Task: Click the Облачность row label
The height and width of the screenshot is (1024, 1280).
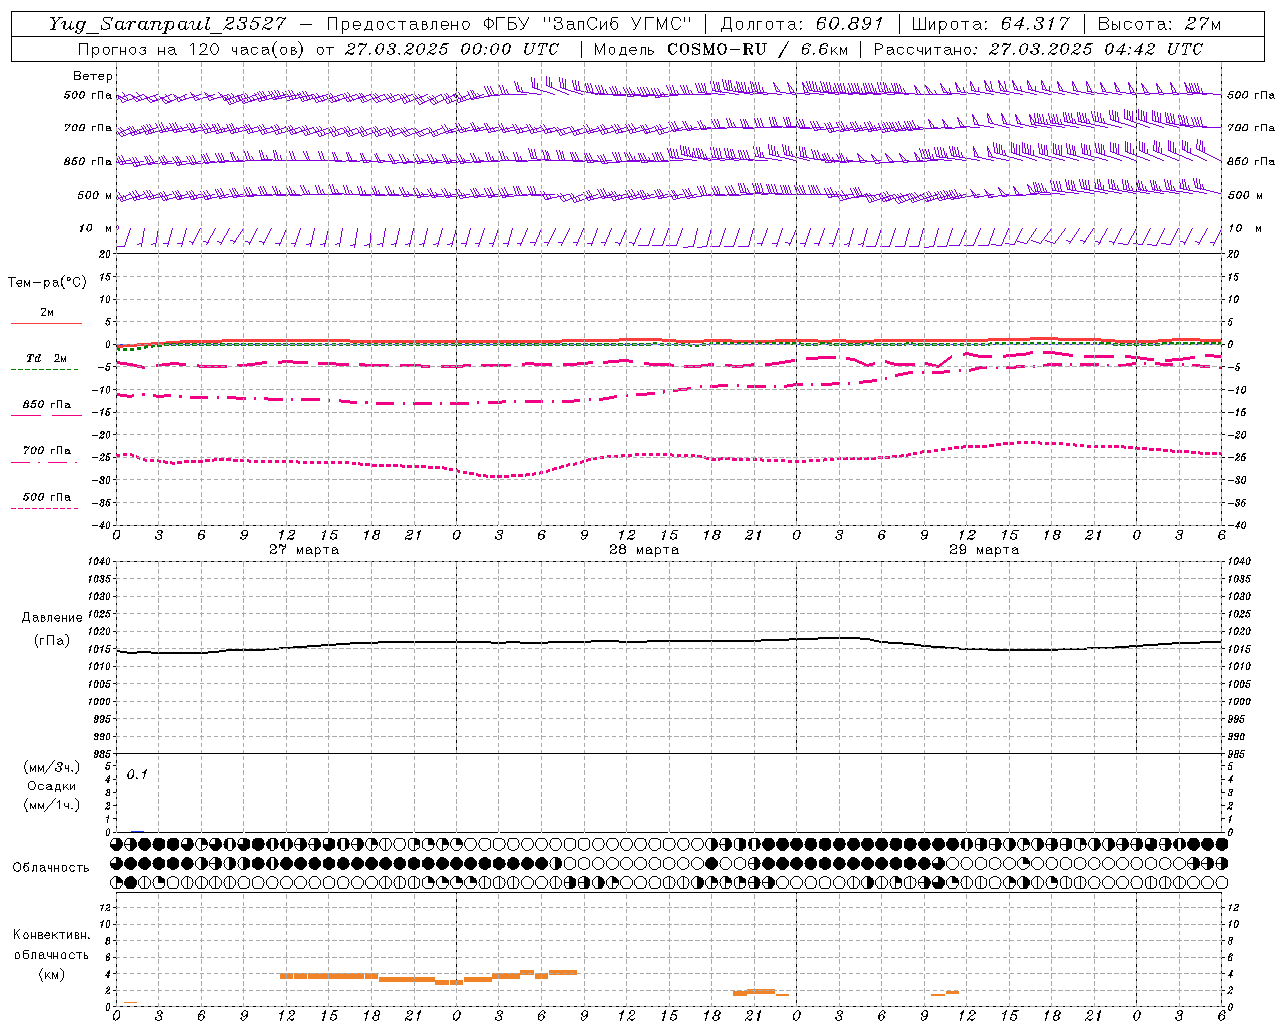Action: pos(51,868)
